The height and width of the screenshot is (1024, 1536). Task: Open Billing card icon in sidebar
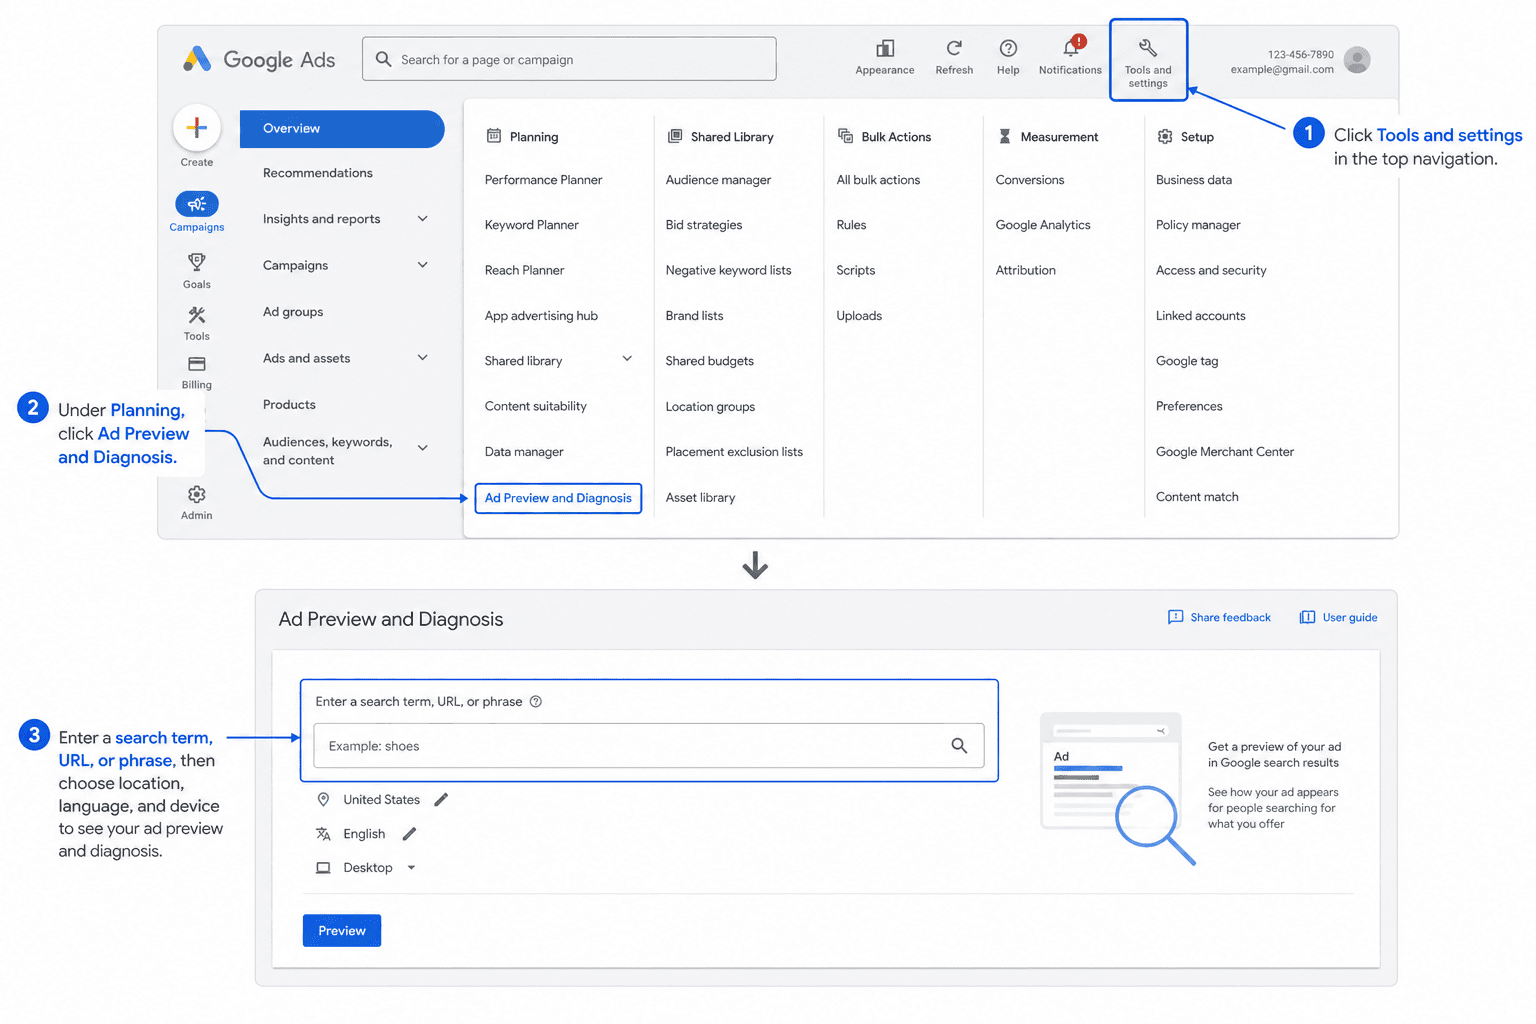point(197,364)
